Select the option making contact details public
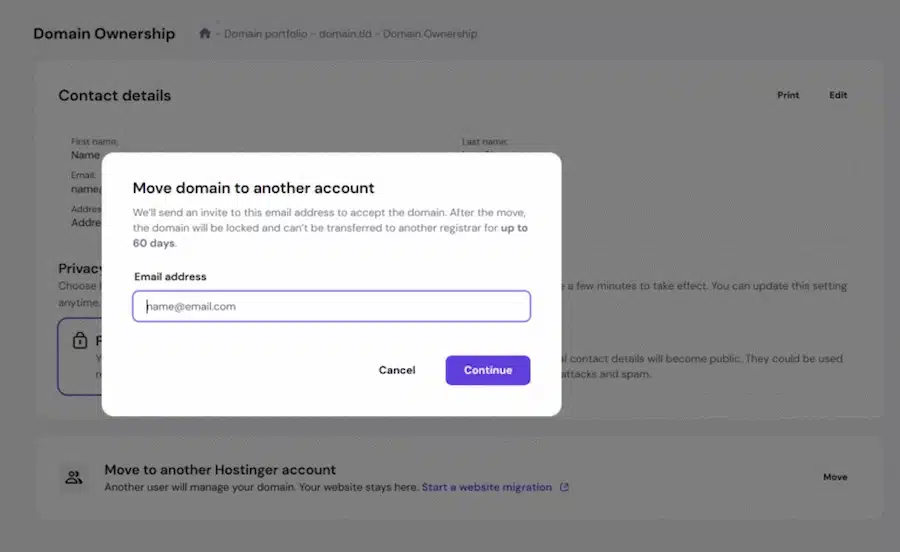 pyautogui.click(x=700, y=365)
